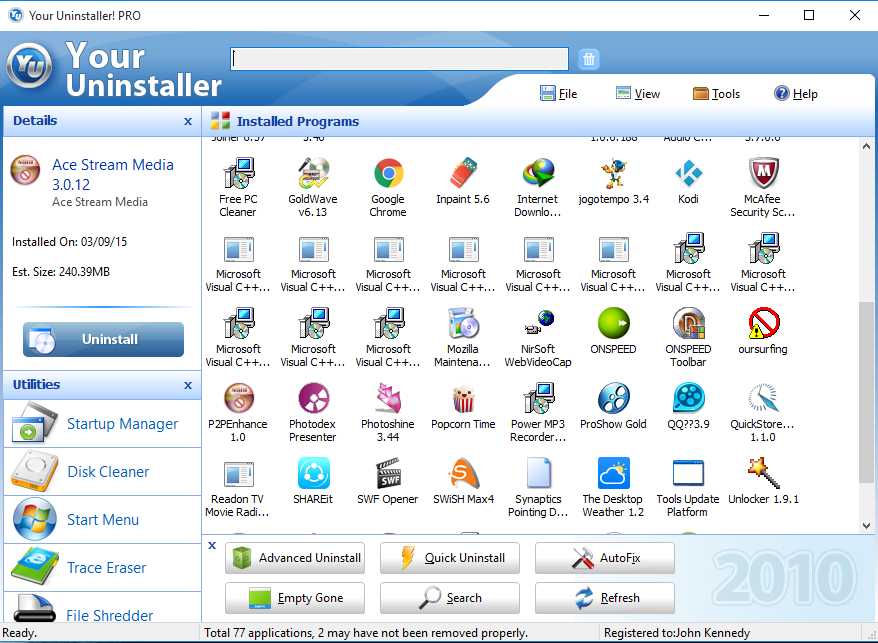The image size is (878, 643).
Task: Select the Readon TV Movie Radio icon
Action: tap(239, 473)
